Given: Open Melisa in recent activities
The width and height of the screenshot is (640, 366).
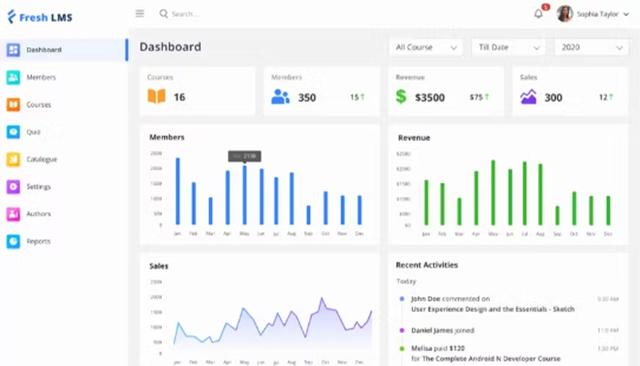Looking at the screenshot, I should [421, 348].
